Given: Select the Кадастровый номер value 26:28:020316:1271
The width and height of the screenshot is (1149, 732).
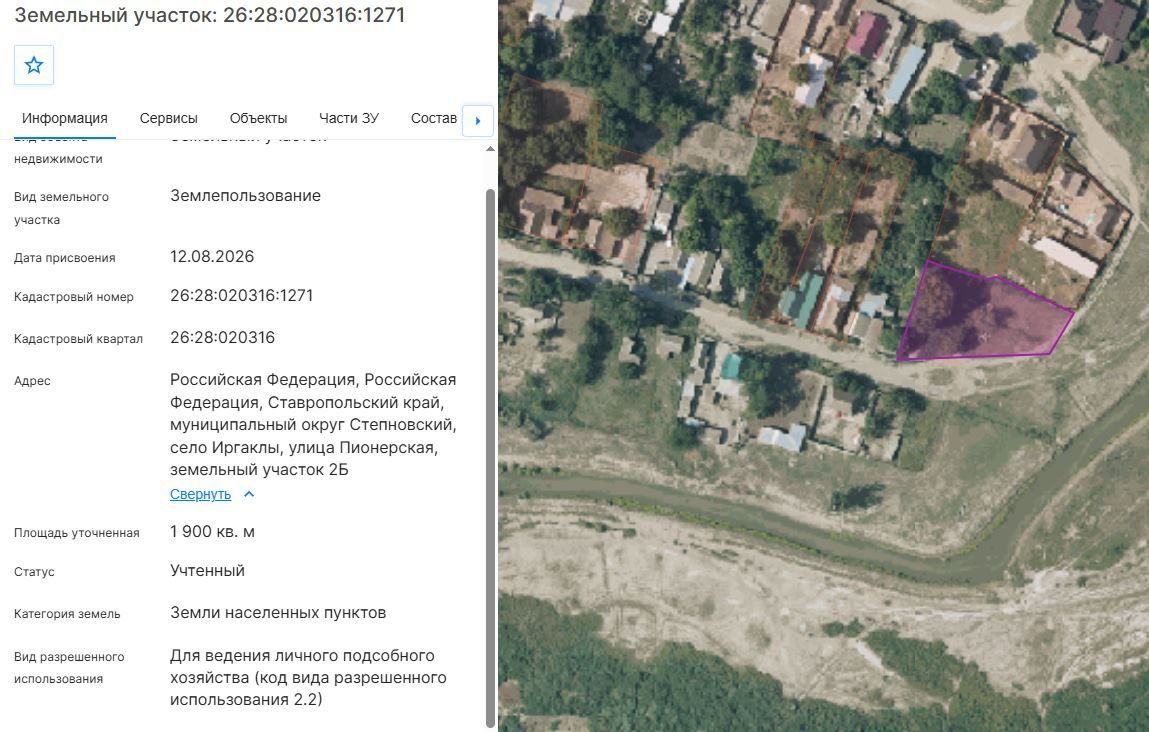Looking at the screenshot, I should [241, 295].
